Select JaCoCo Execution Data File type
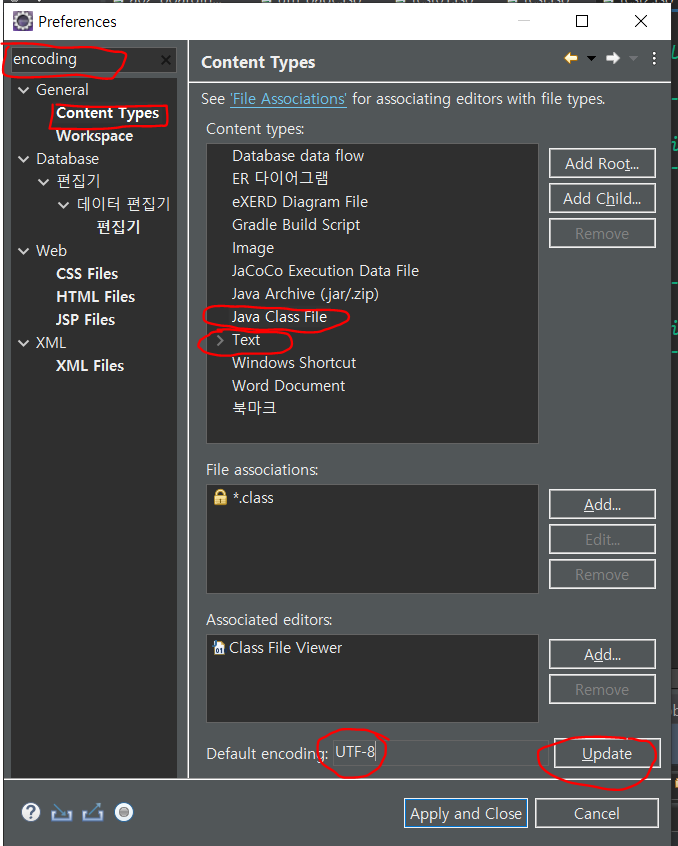Viewport: 678px width, 846px height. coord(325,271)
